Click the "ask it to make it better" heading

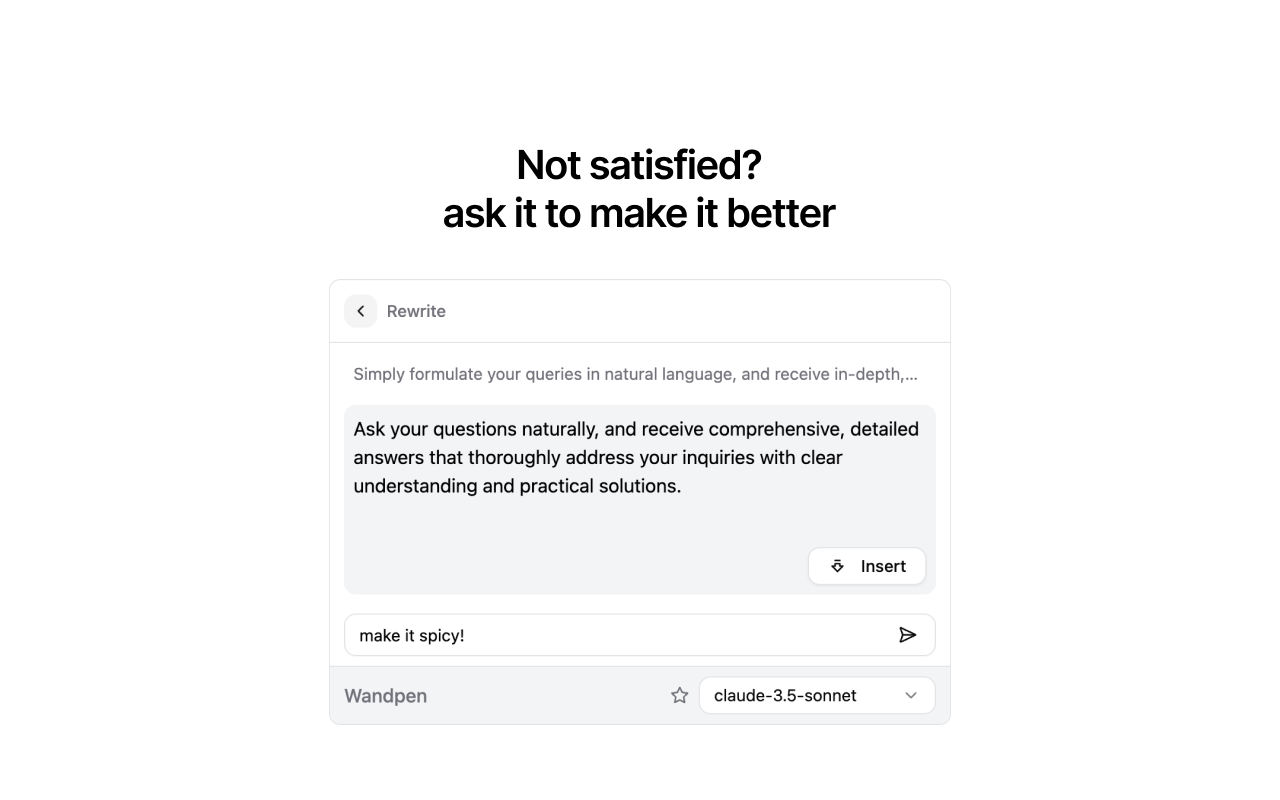(639, 213)
